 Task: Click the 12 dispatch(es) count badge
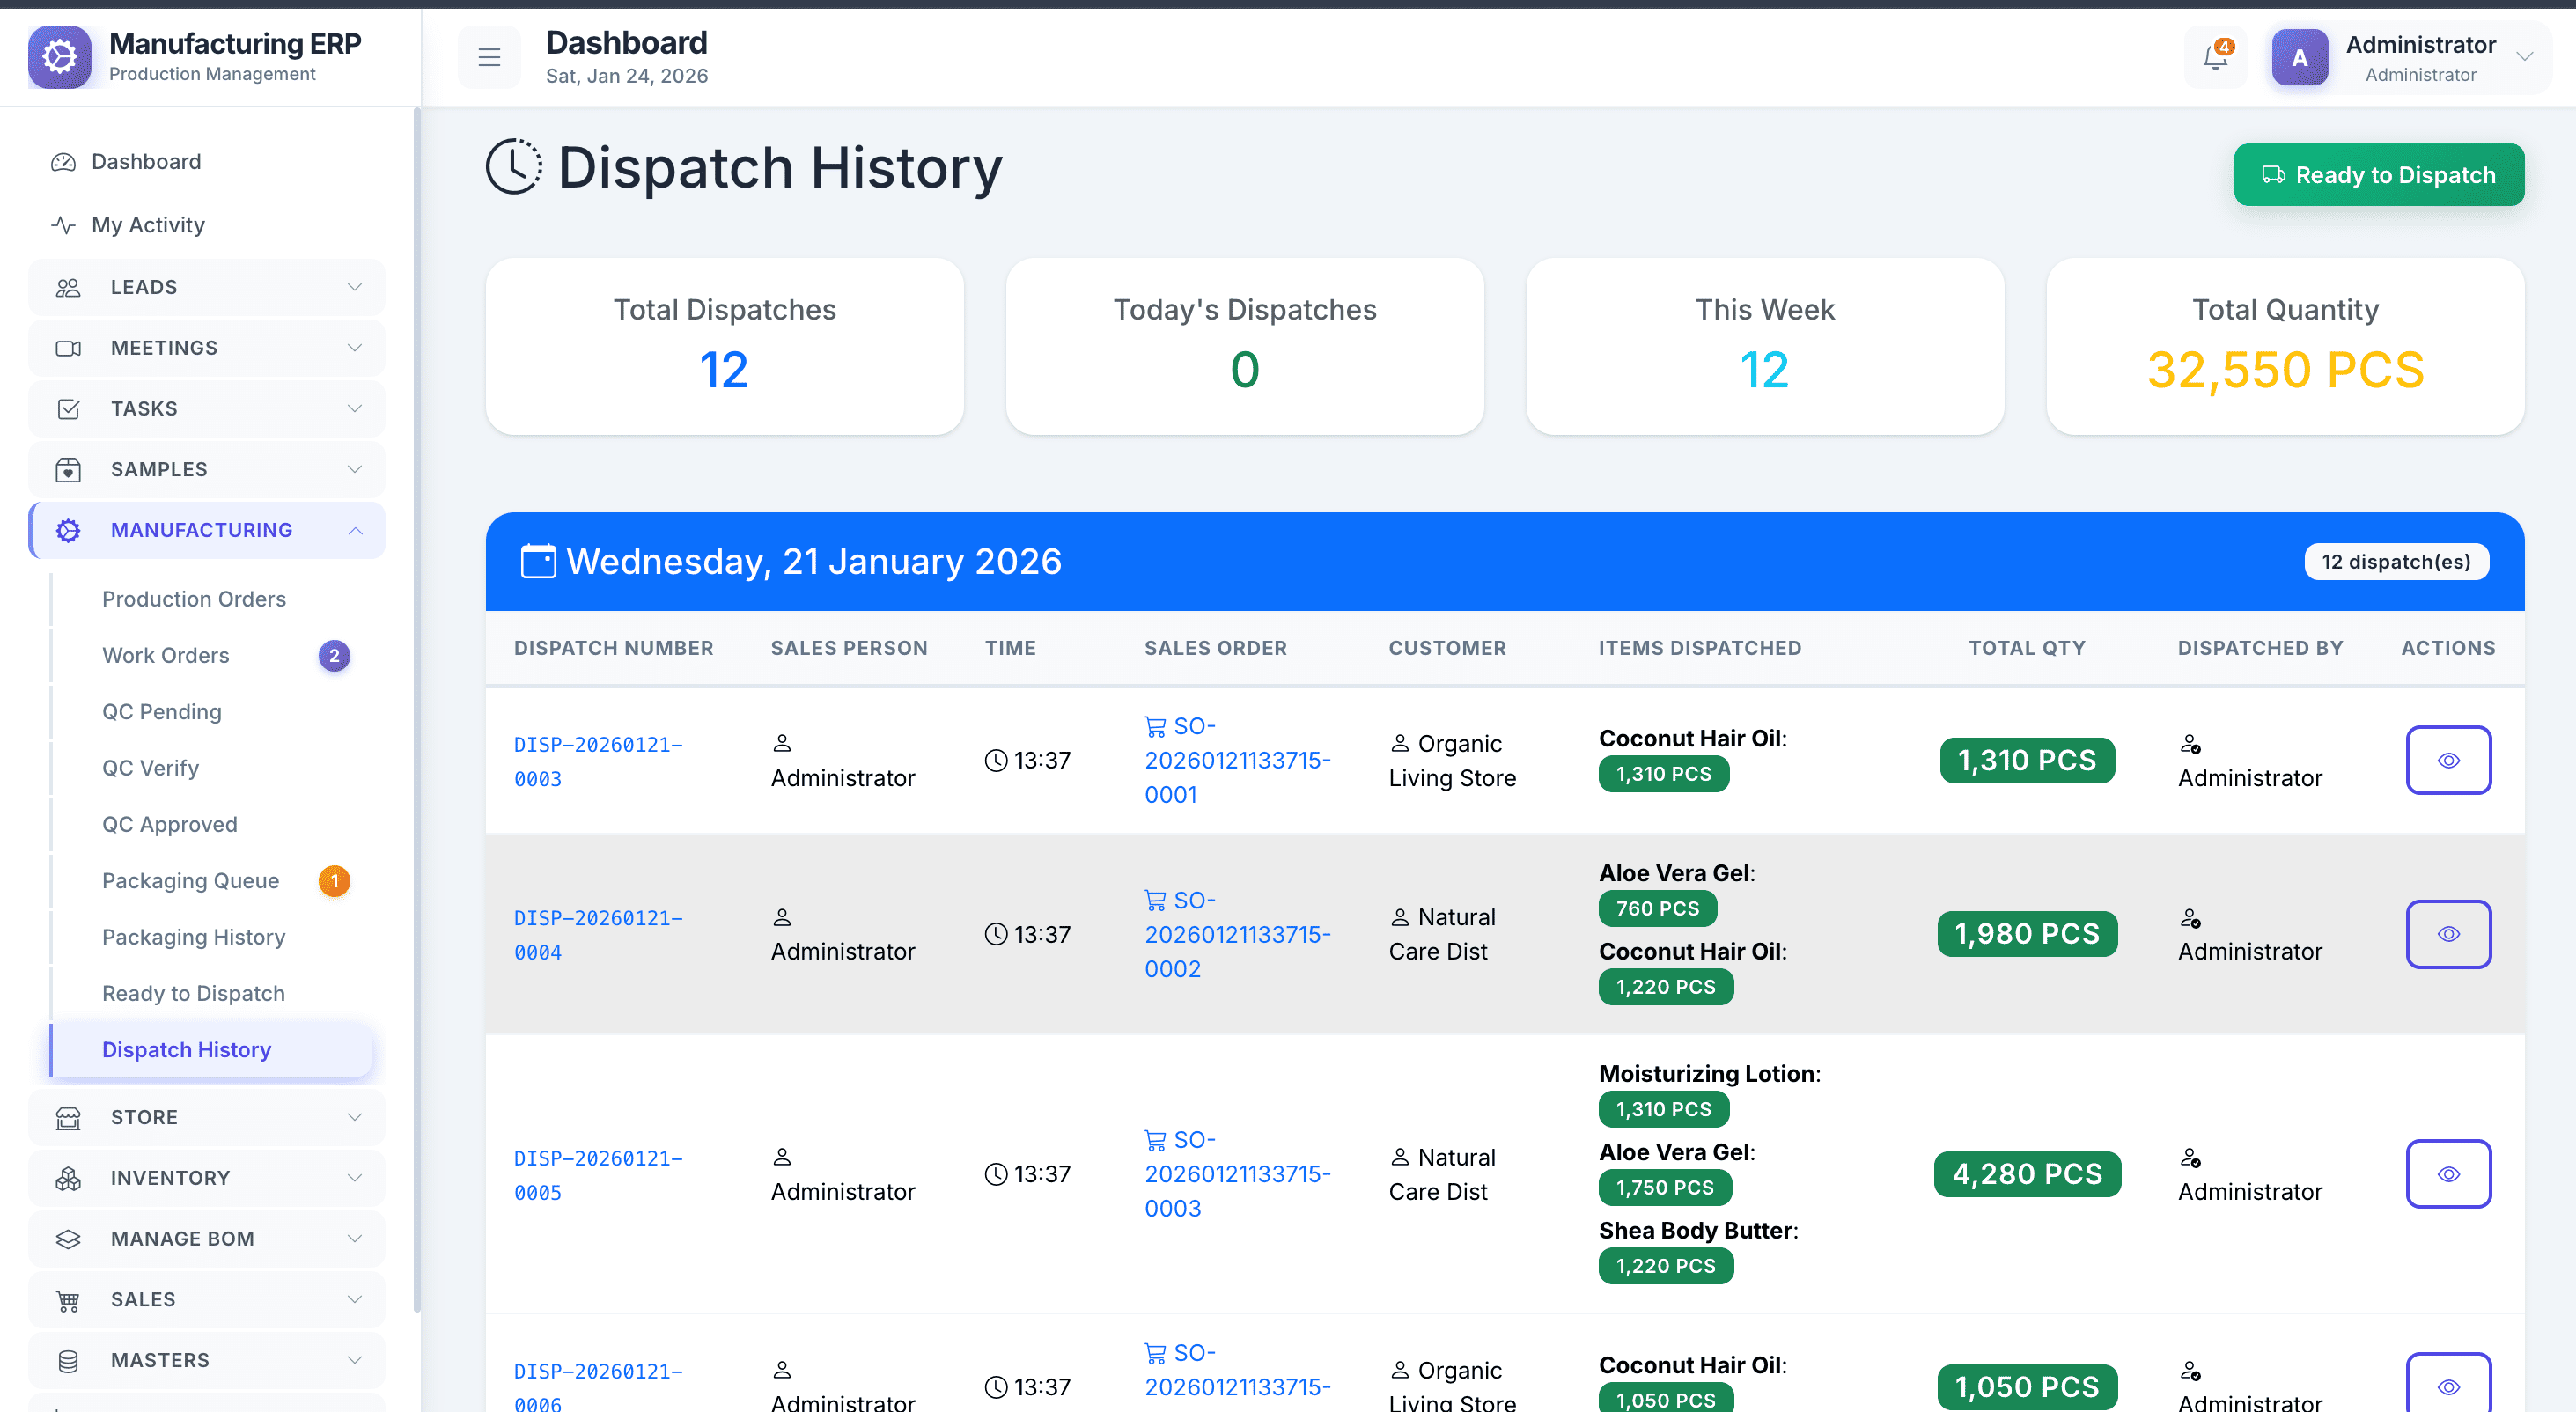coord(2395,562)
